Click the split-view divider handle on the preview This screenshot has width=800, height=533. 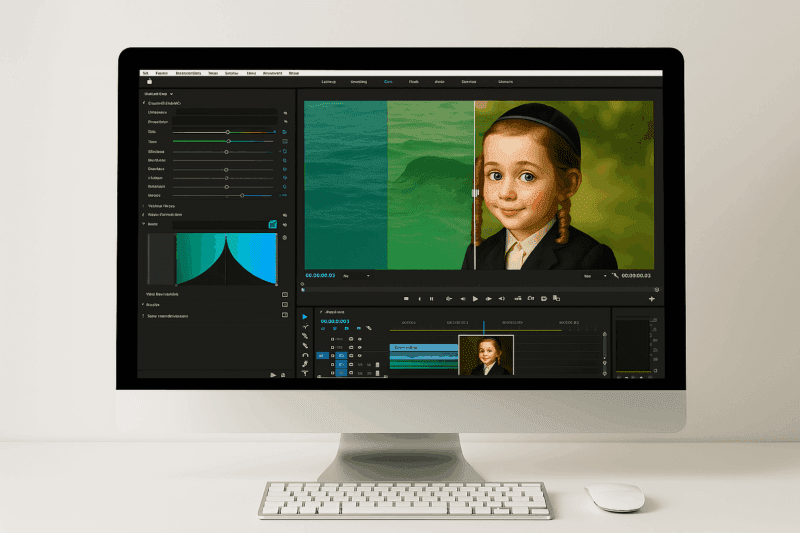(x=475, y=193)
